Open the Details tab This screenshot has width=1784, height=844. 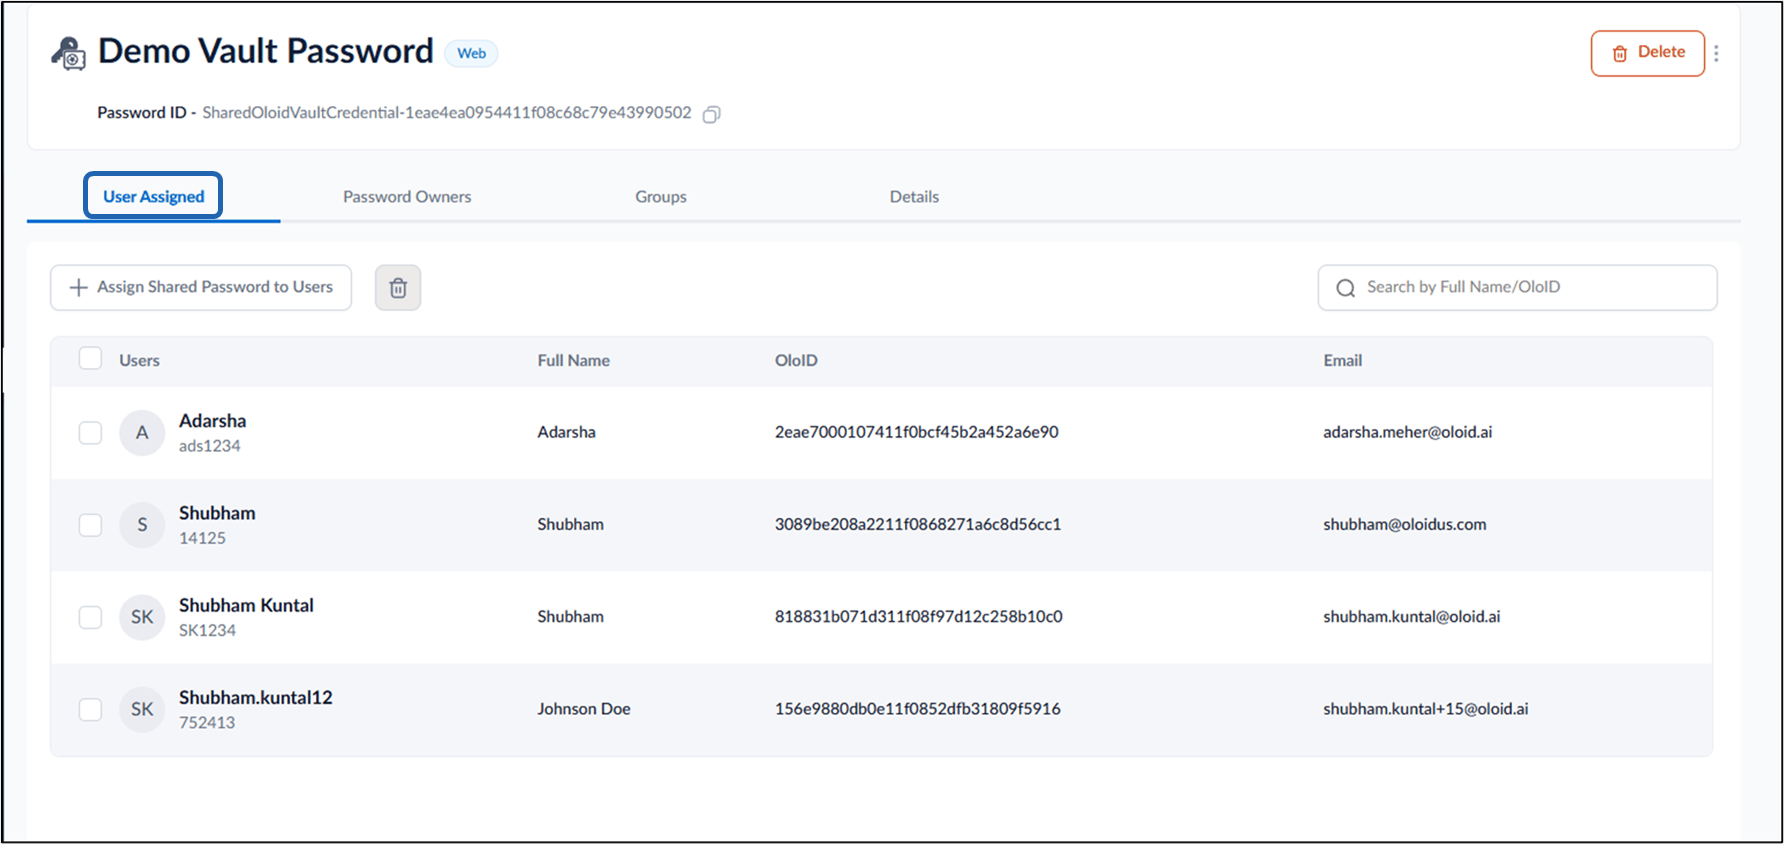point(914,197)
